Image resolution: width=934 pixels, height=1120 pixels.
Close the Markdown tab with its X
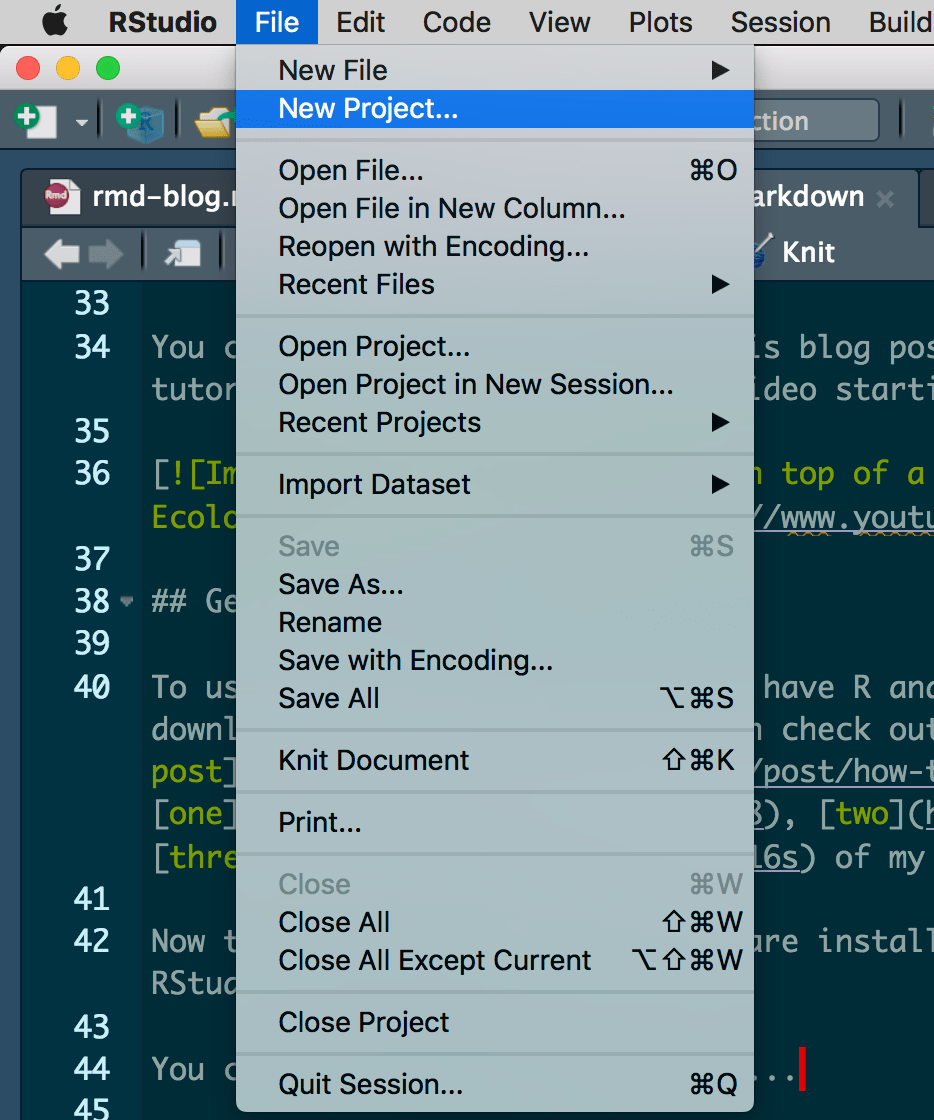coord(886,198)
